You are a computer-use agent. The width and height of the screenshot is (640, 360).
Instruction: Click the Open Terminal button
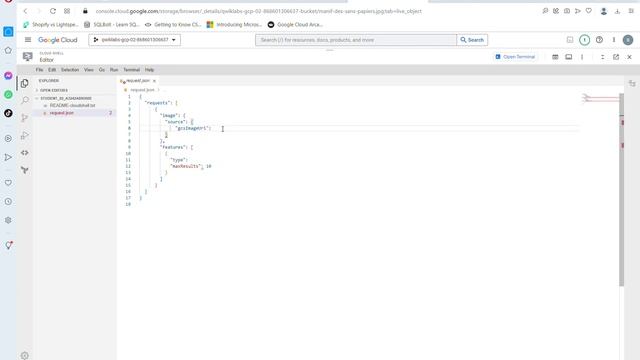pos(515,57)
